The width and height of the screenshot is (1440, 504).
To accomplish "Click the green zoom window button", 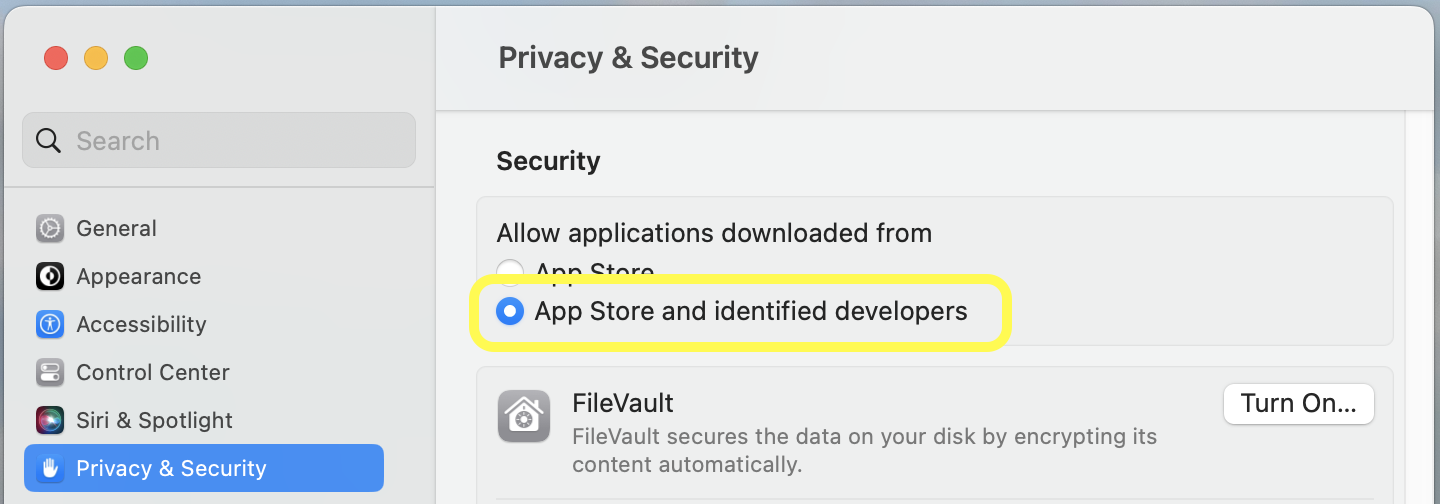I will (136, 58).
